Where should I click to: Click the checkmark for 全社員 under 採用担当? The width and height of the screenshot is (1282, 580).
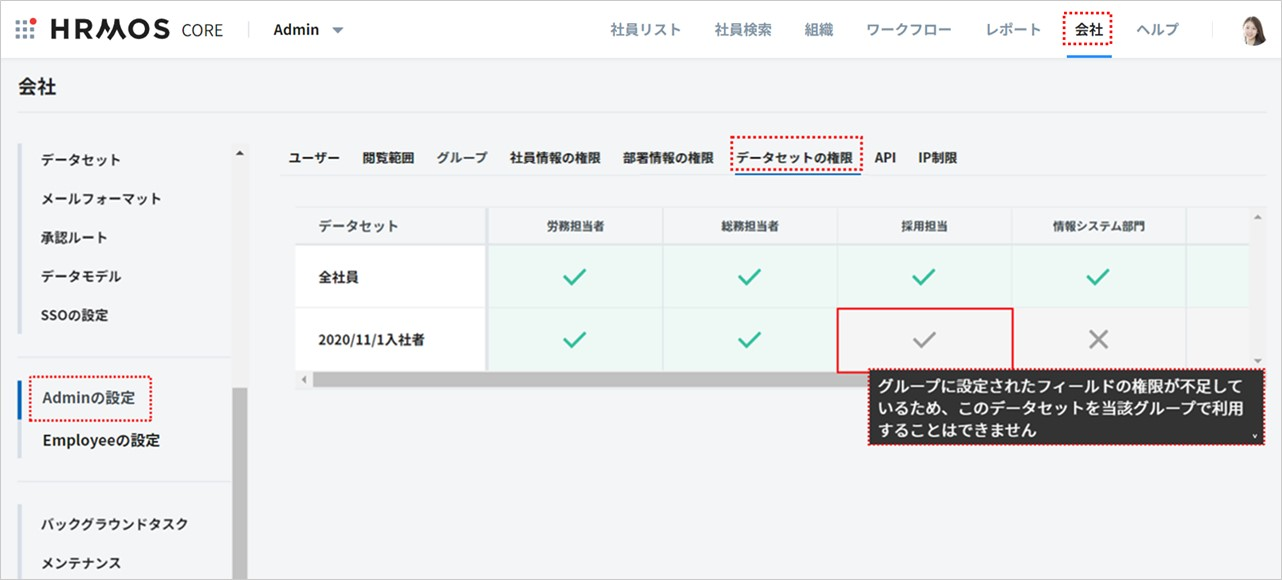pos(924,277)
